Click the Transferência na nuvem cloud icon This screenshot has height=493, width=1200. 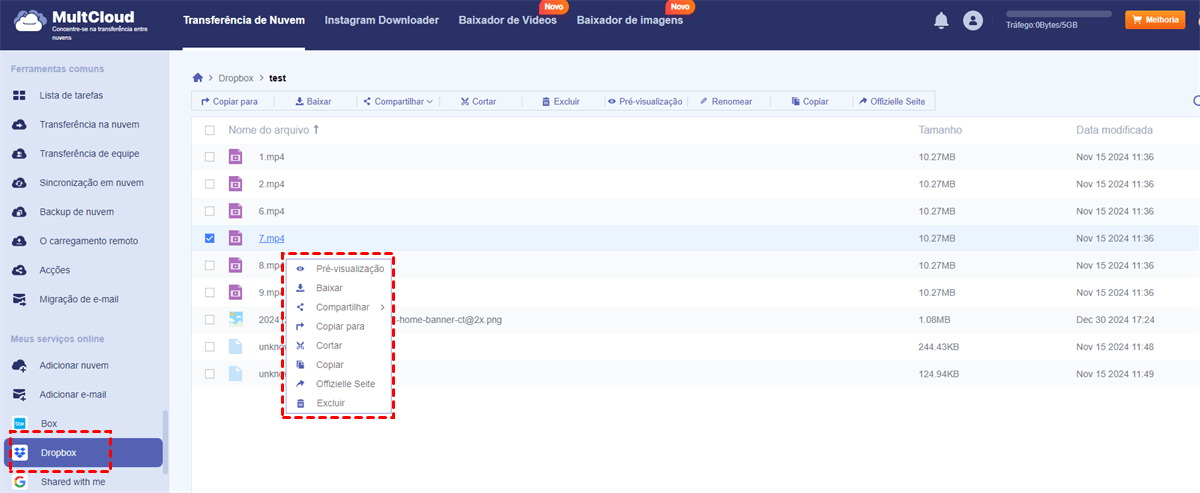pos(19,124)
